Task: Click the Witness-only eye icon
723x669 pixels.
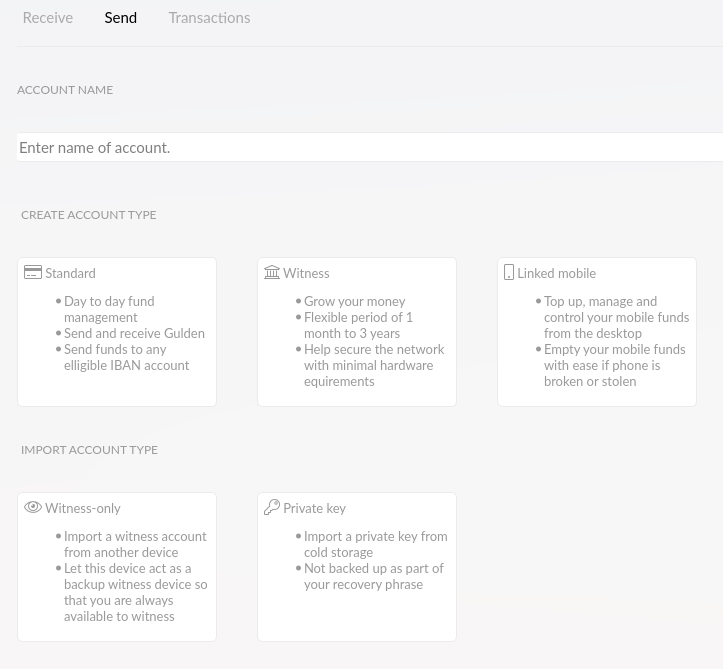Action: click(33, 507)
